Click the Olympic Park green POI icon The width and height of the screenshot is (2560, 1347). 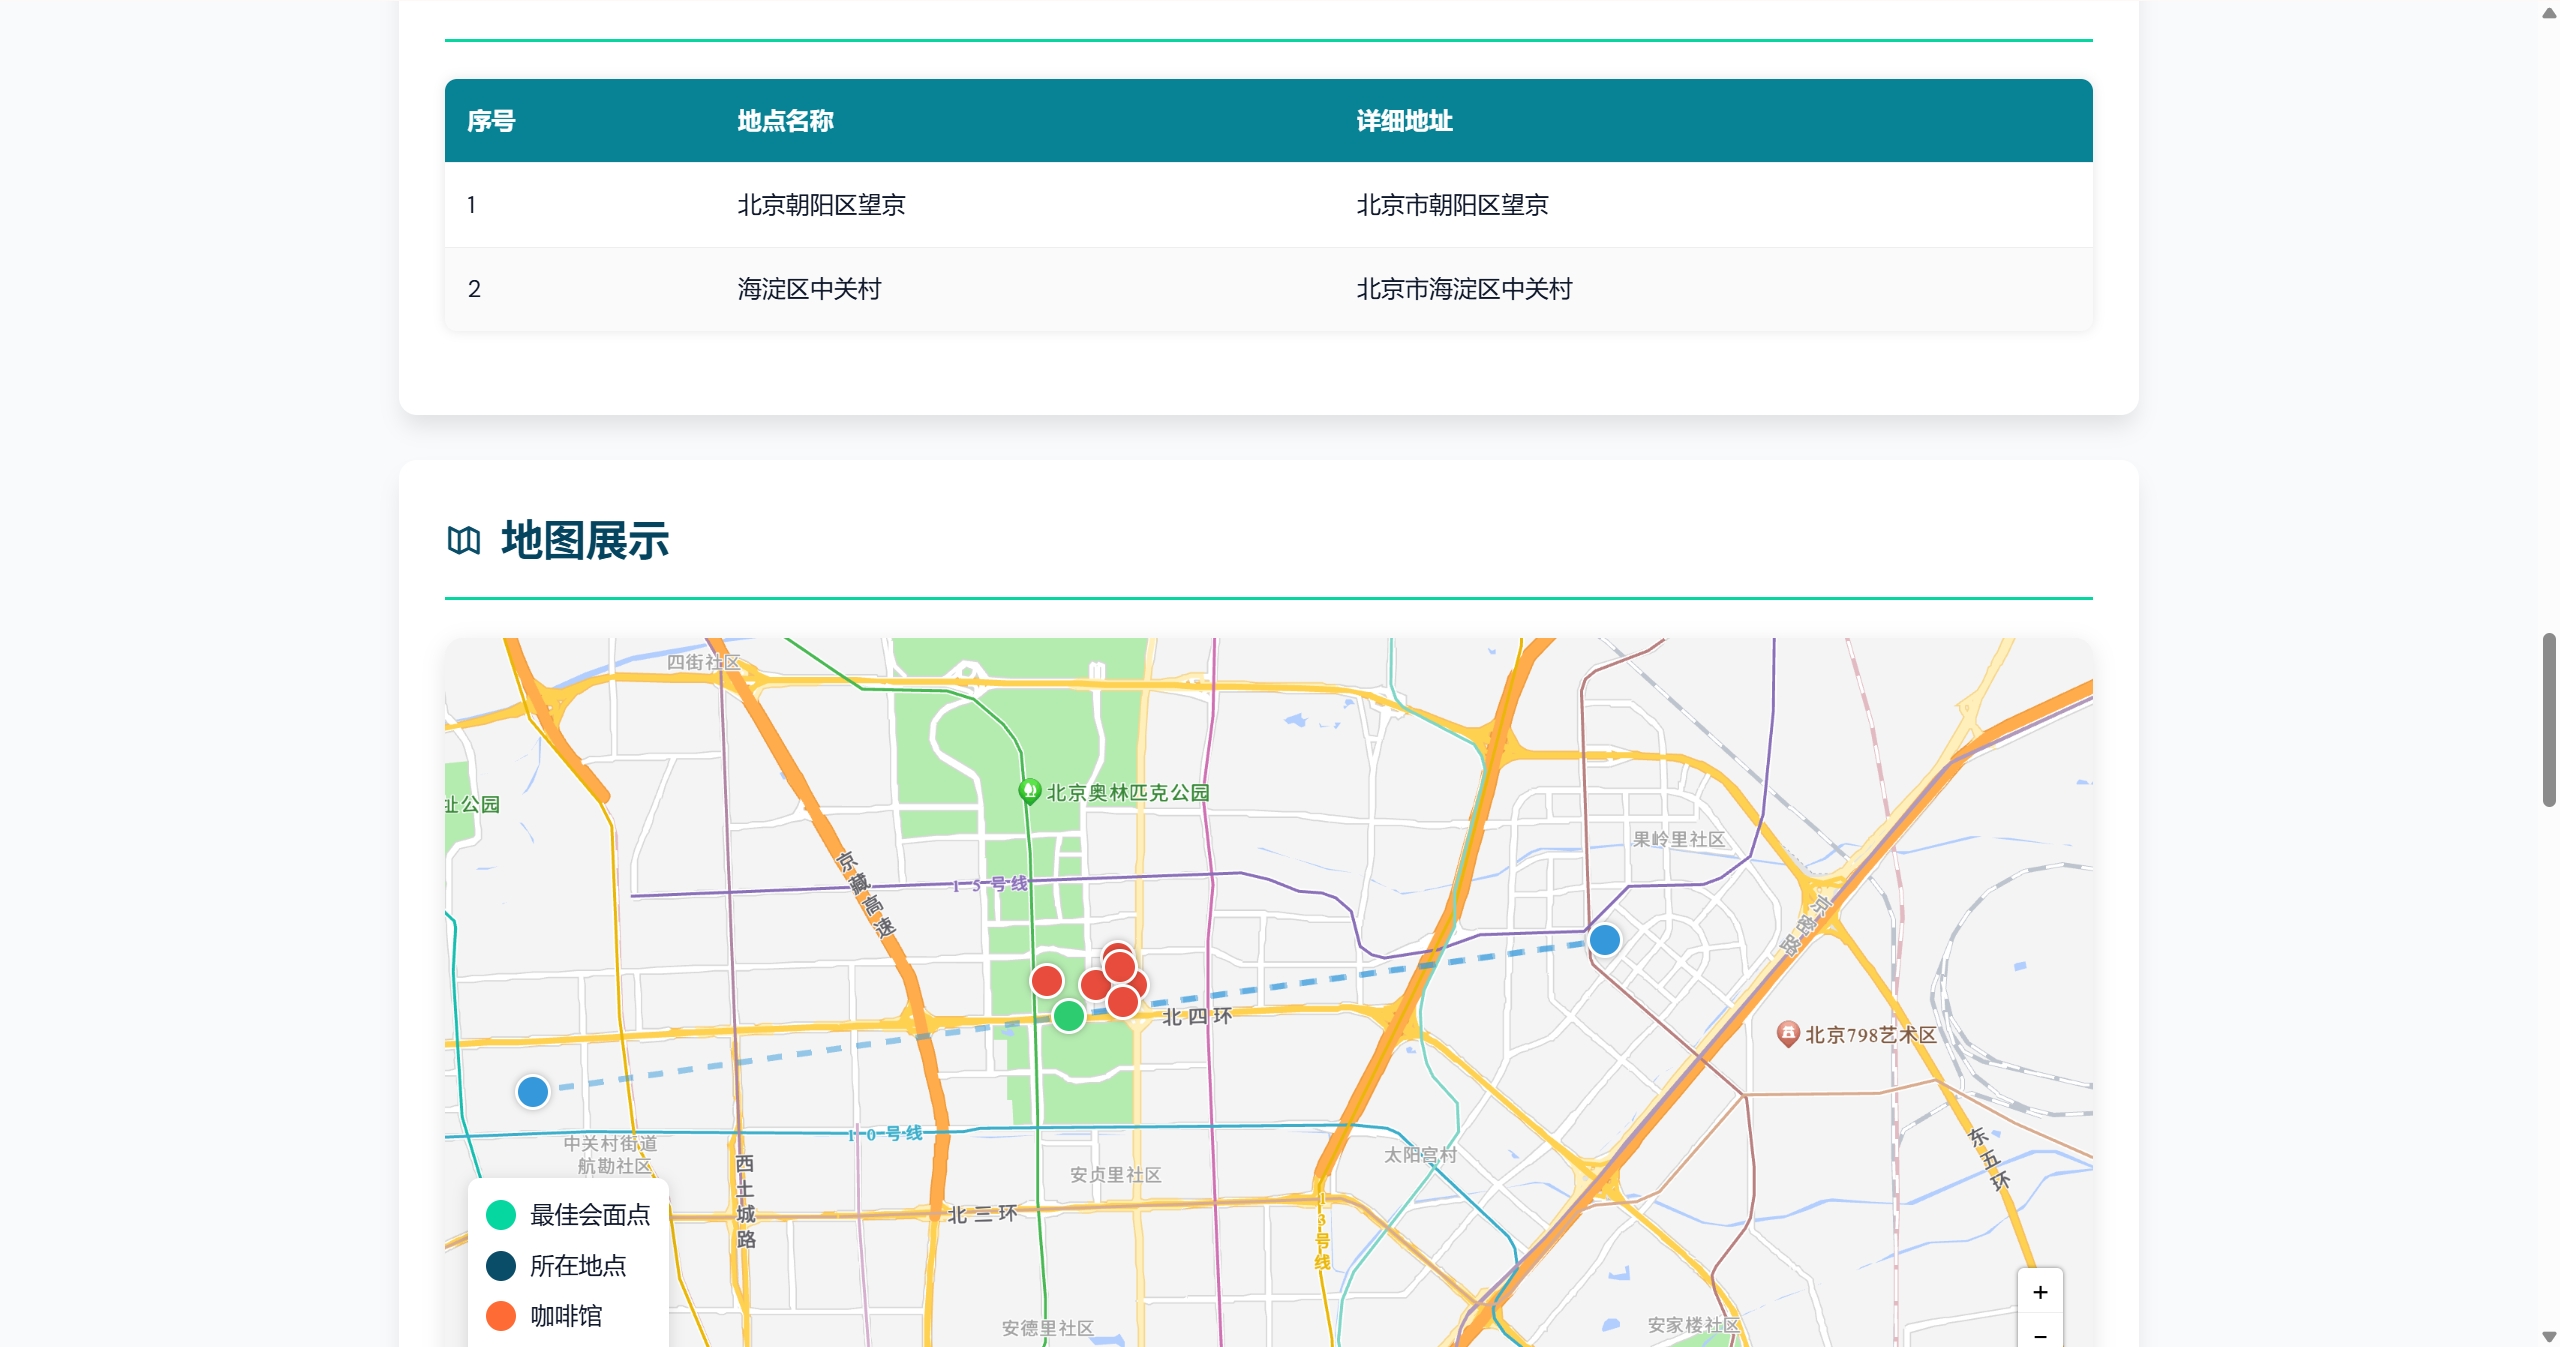pyautogui.click(x=1029, y=791)
